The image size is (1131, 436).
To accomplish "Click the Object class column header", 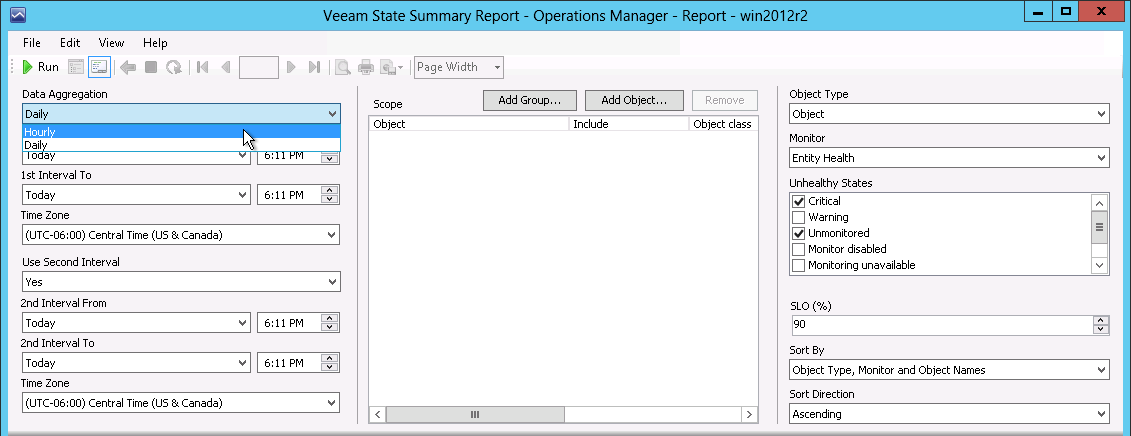I will click(723, 124).
